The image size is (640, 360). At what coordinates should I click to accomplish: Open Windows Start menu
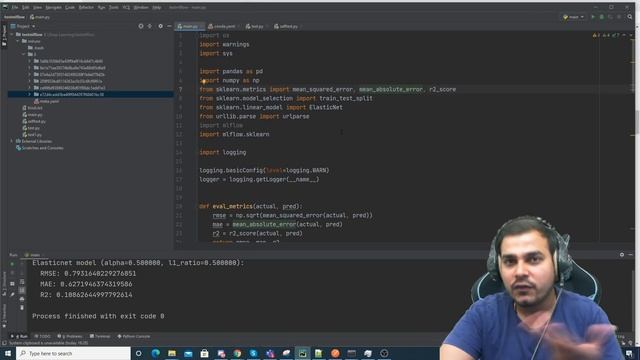[8, 353]
